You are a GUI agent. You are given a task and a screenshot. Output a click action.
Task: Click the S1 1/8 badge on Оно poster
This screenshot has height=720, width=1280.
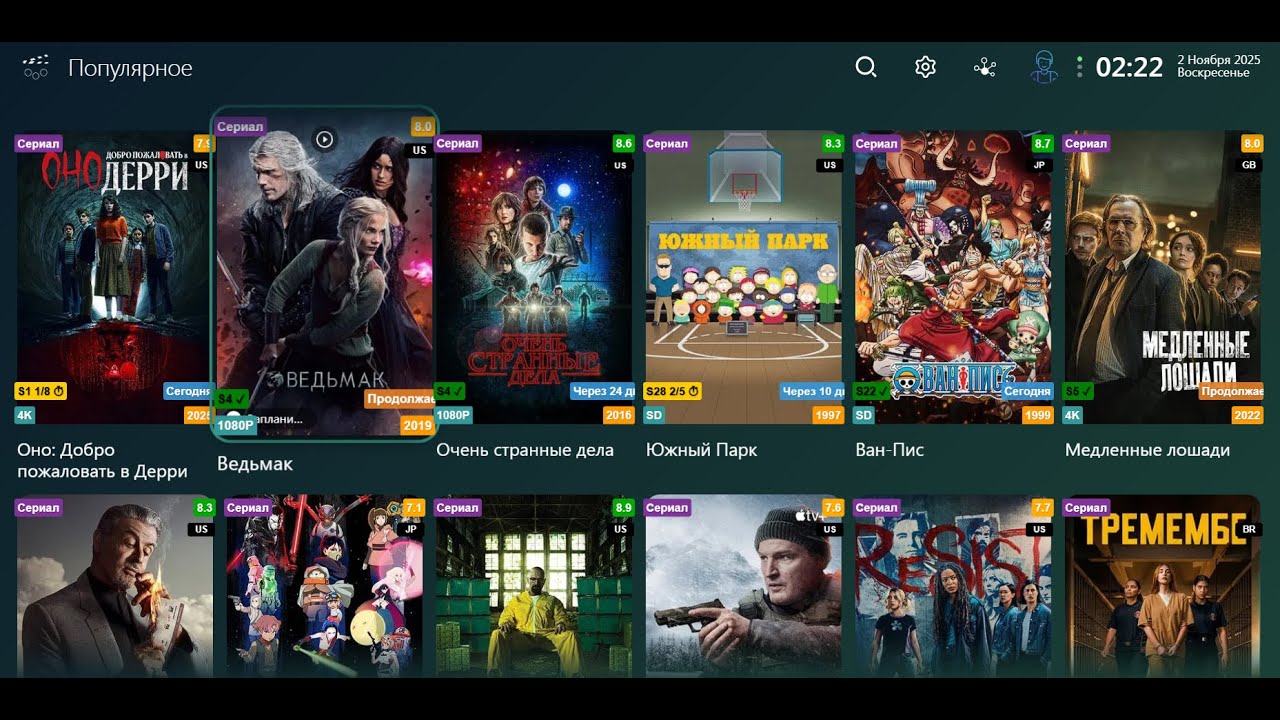pos(41,391)
